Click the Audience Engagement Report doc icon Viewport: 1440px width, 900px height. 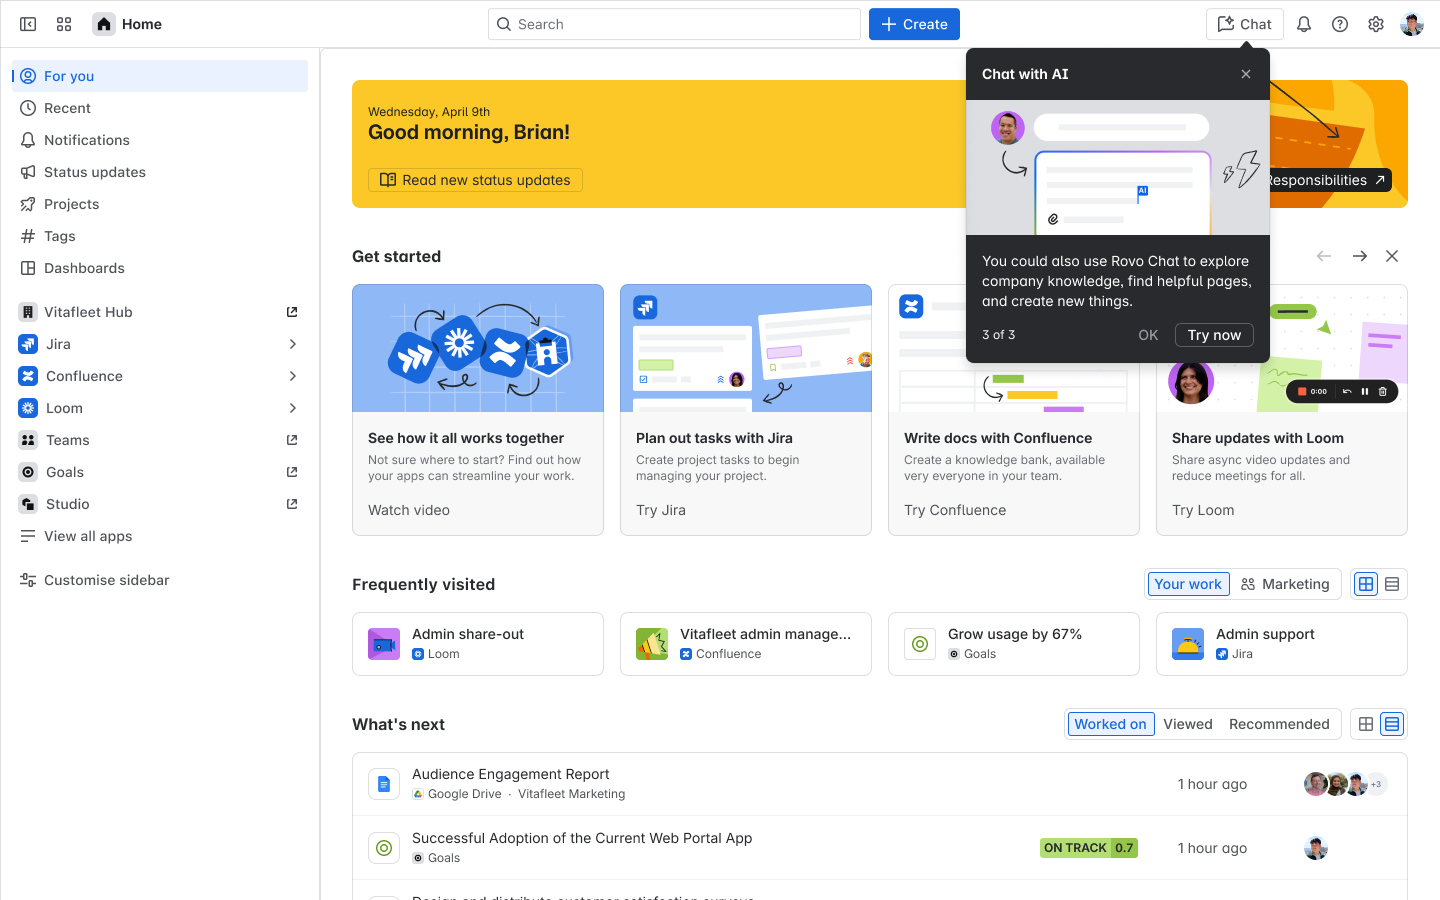384,784
